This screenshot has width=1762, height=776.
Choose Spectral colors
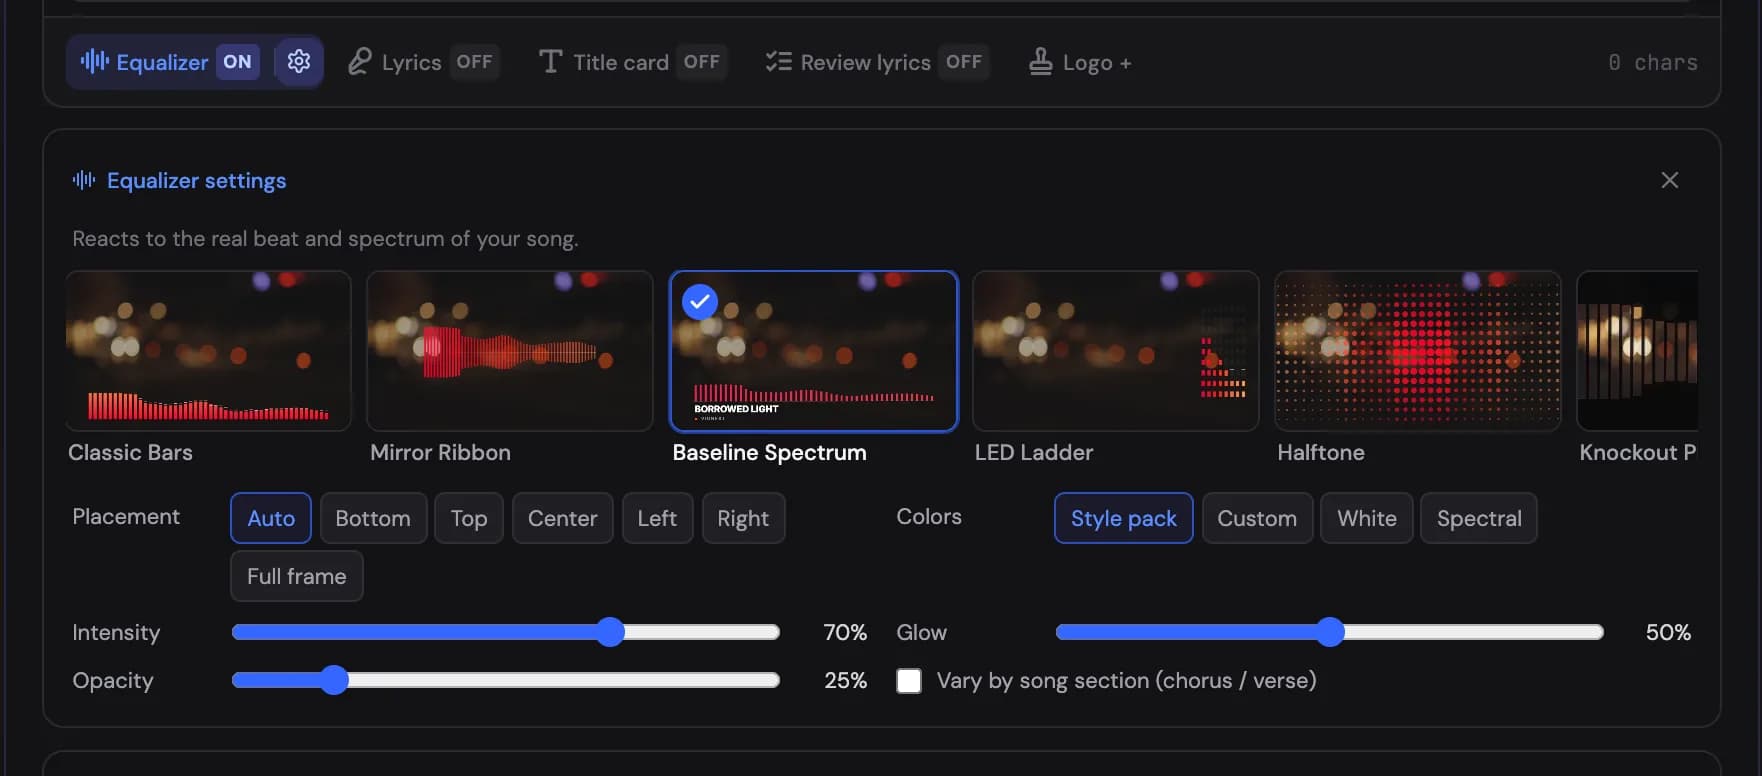pos(1479,518)
